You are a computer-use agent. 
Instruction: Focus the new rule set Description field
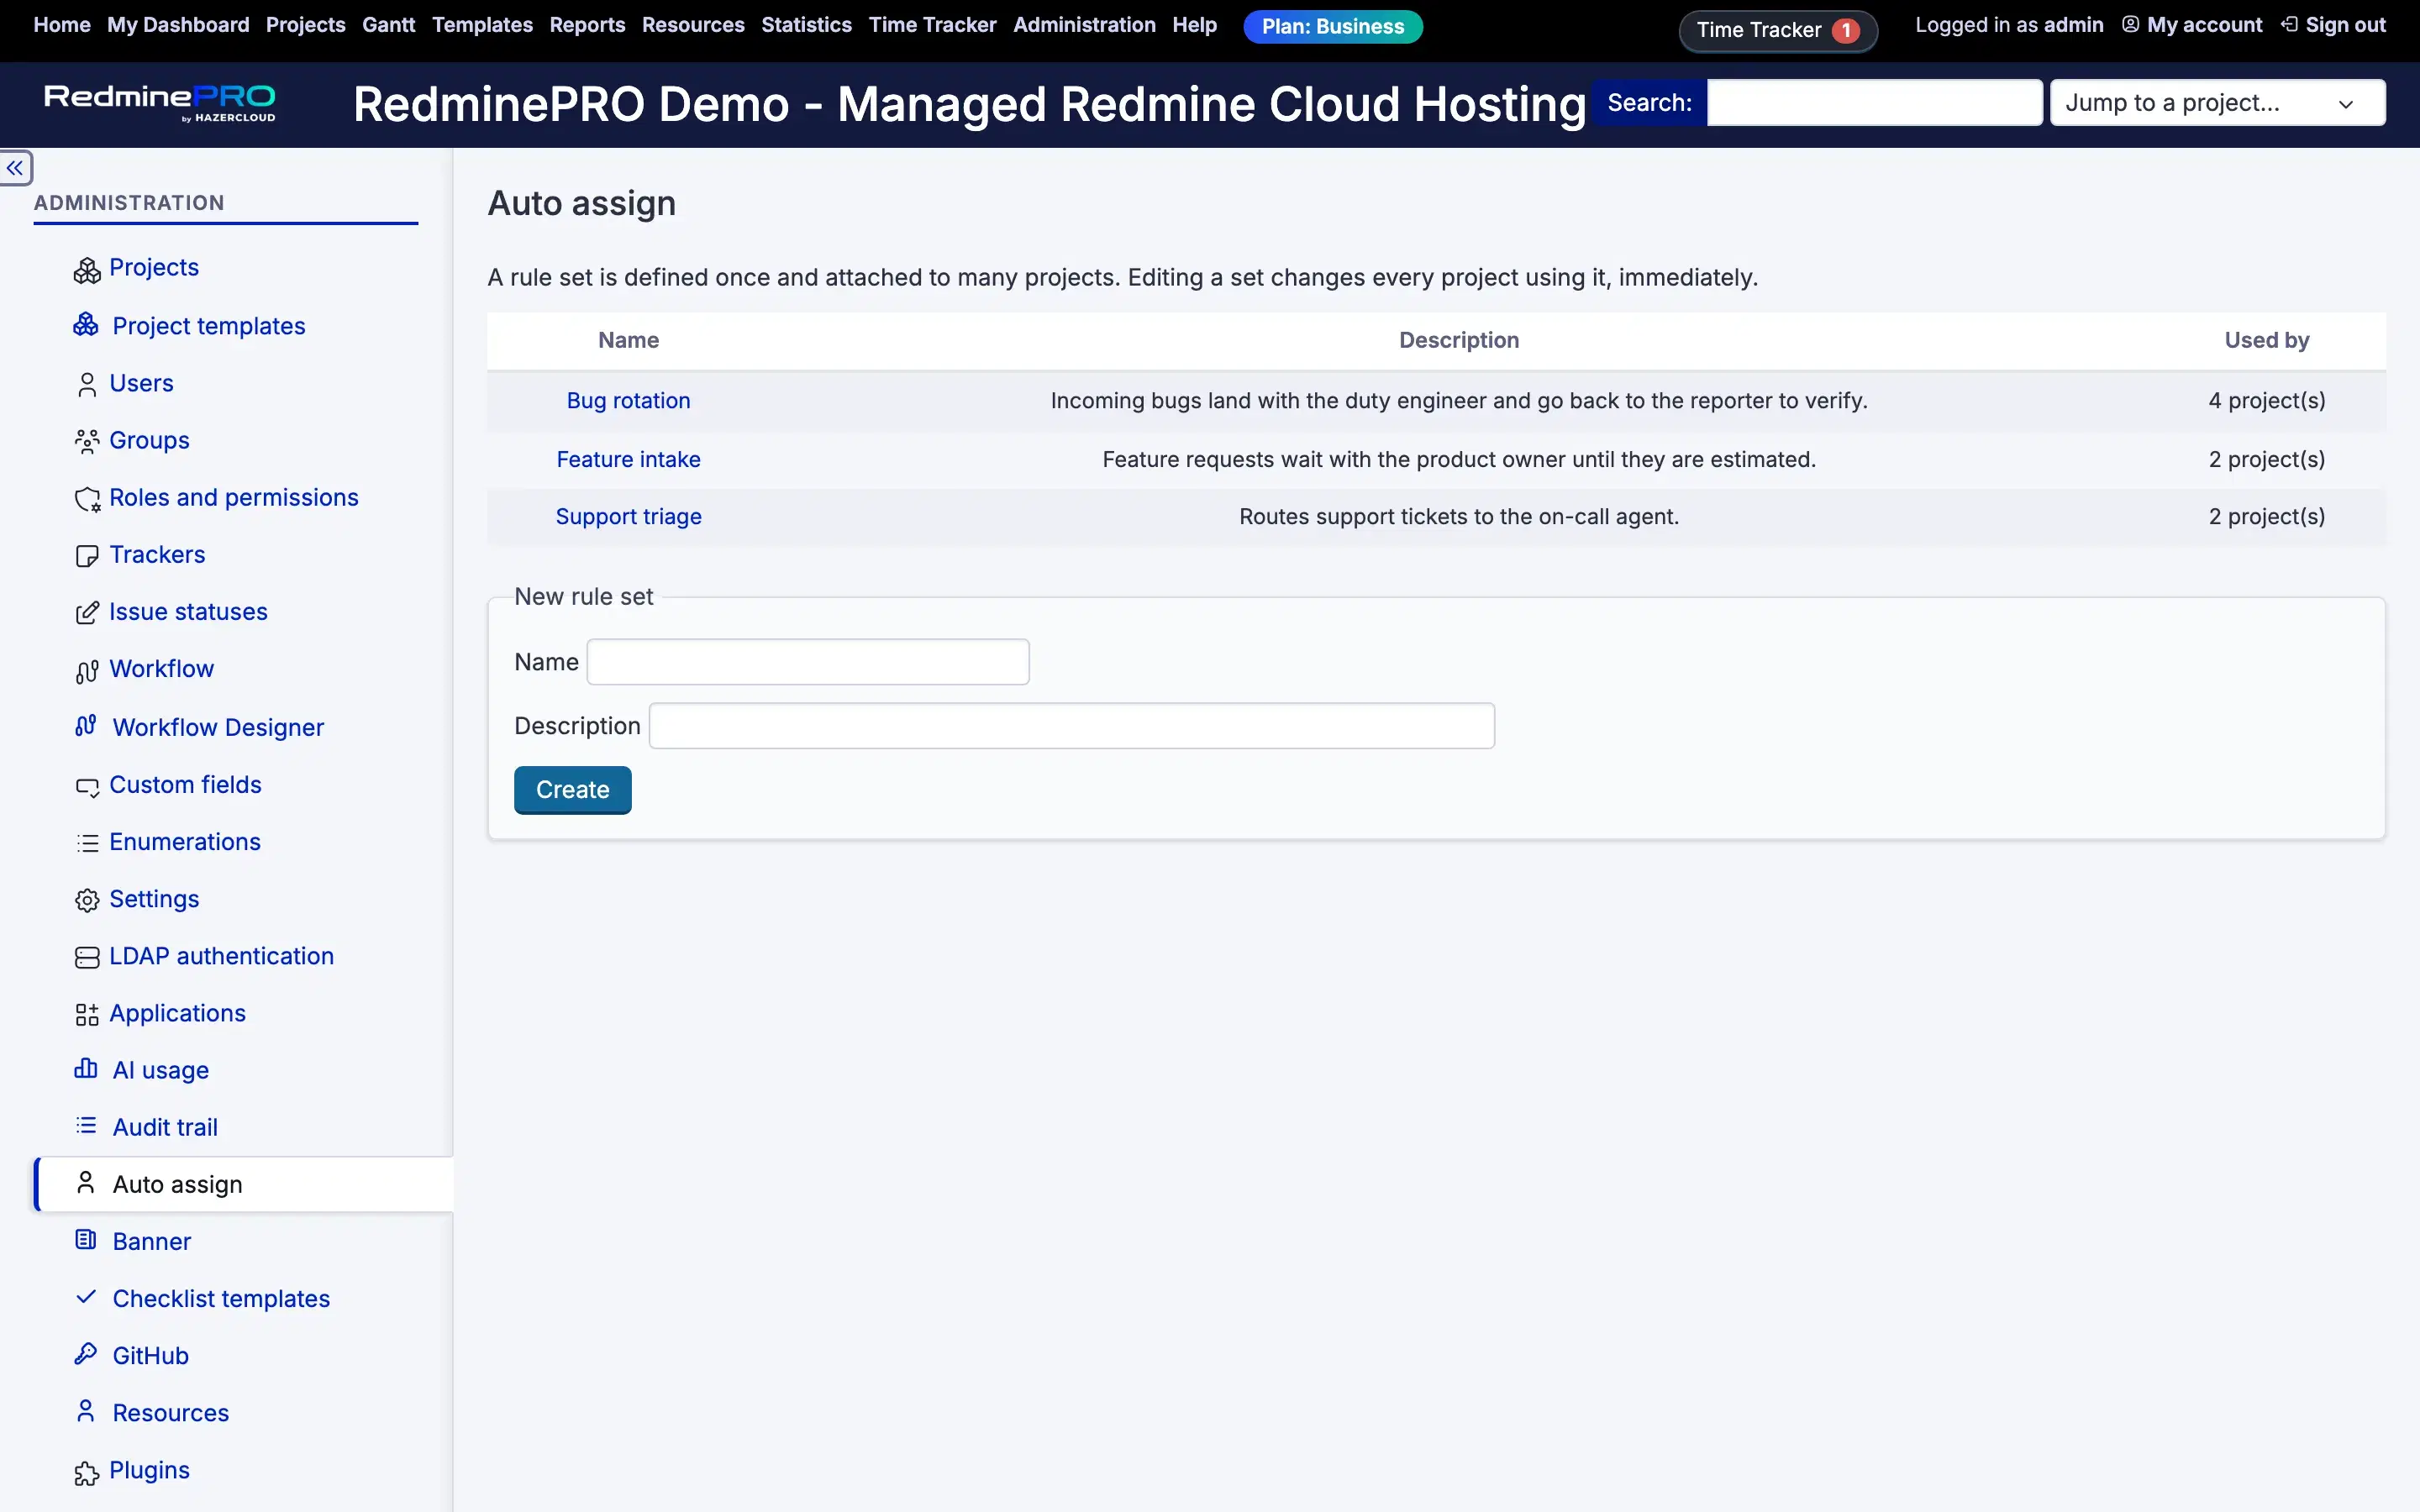pos(1071,726)
